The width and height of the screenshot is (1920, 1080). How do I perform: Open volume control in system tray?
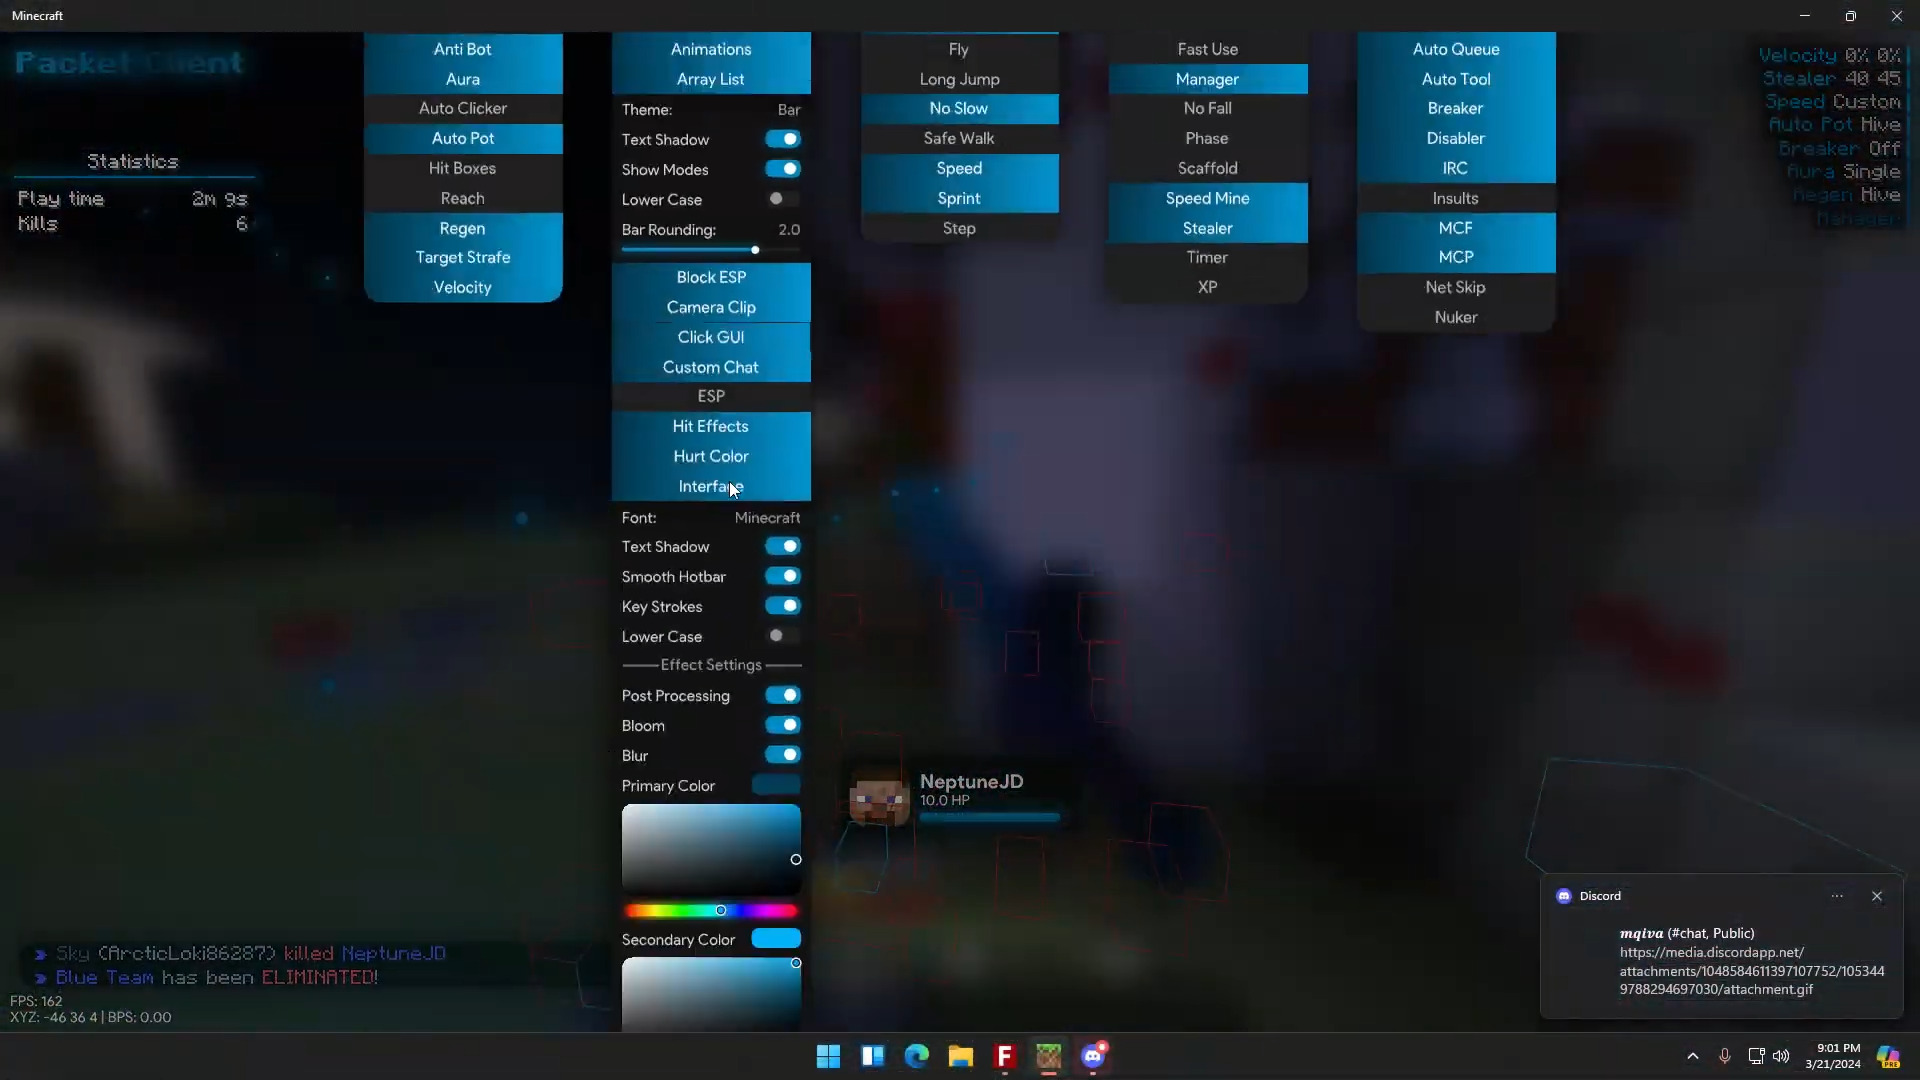coord(1781,1056)
